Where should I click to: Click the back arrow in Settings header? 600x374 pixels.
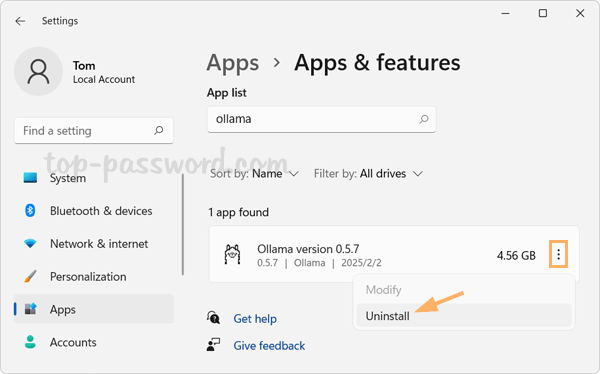coord(20,21)
